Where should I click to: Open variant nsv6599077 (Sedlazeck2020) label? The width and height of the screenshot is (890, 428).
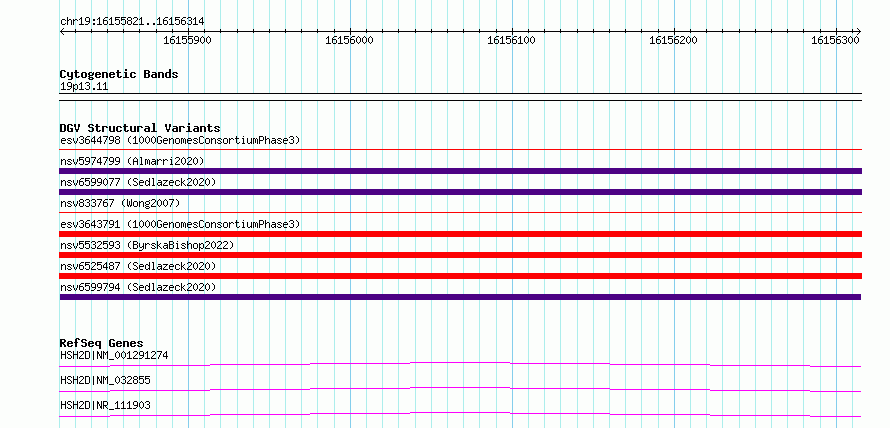point(138,182)
